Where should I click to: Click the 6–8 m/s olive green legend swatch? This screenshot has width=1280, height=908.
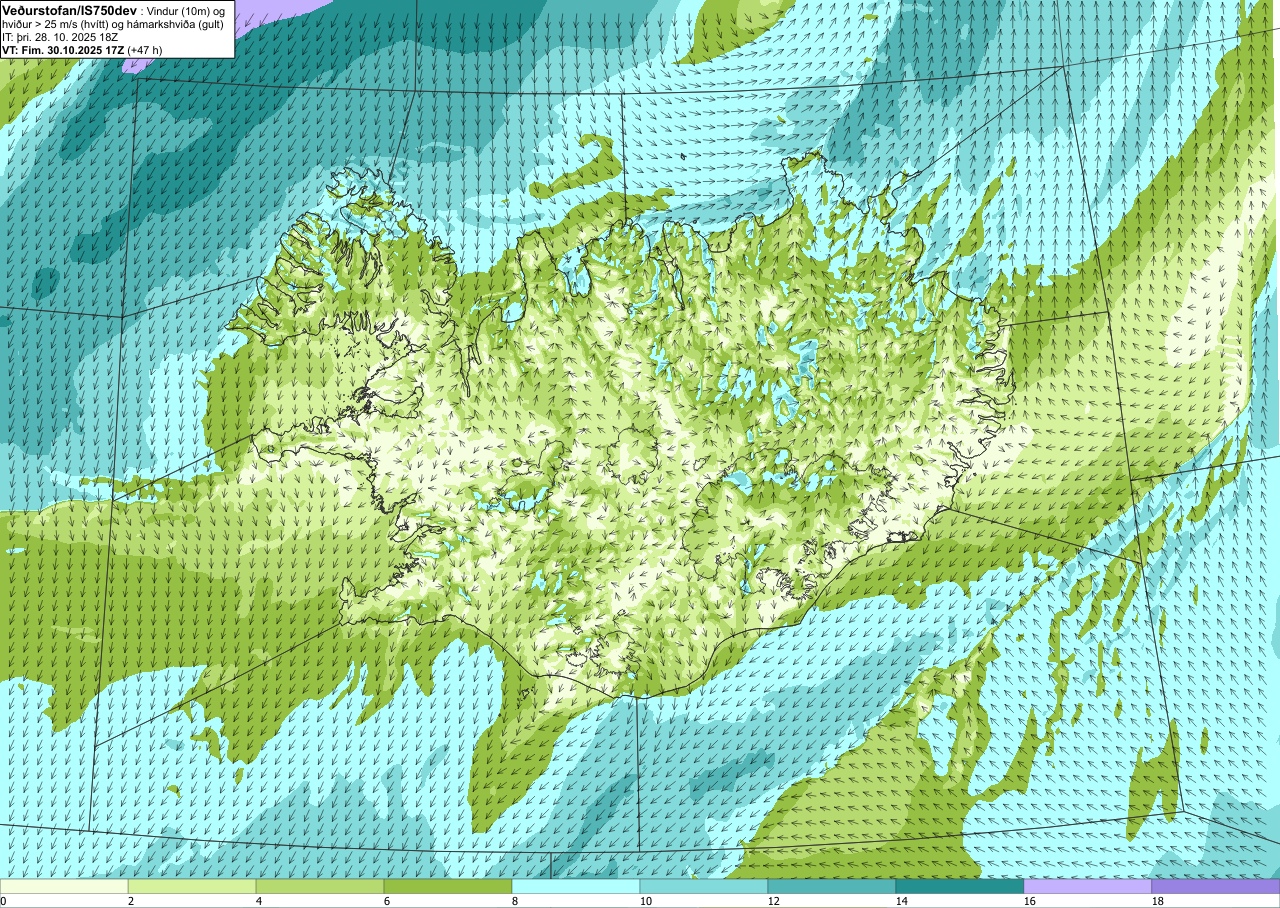(x=448, y=886)
